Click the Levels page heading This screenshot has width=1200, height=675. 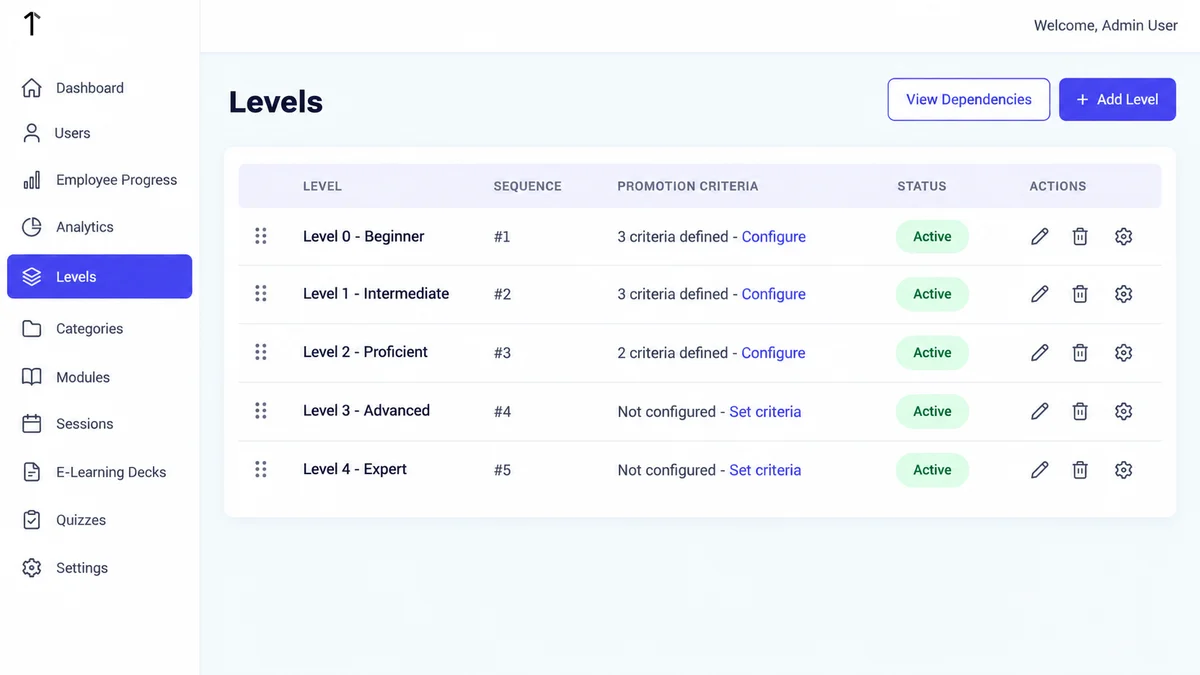coord(276,102)
